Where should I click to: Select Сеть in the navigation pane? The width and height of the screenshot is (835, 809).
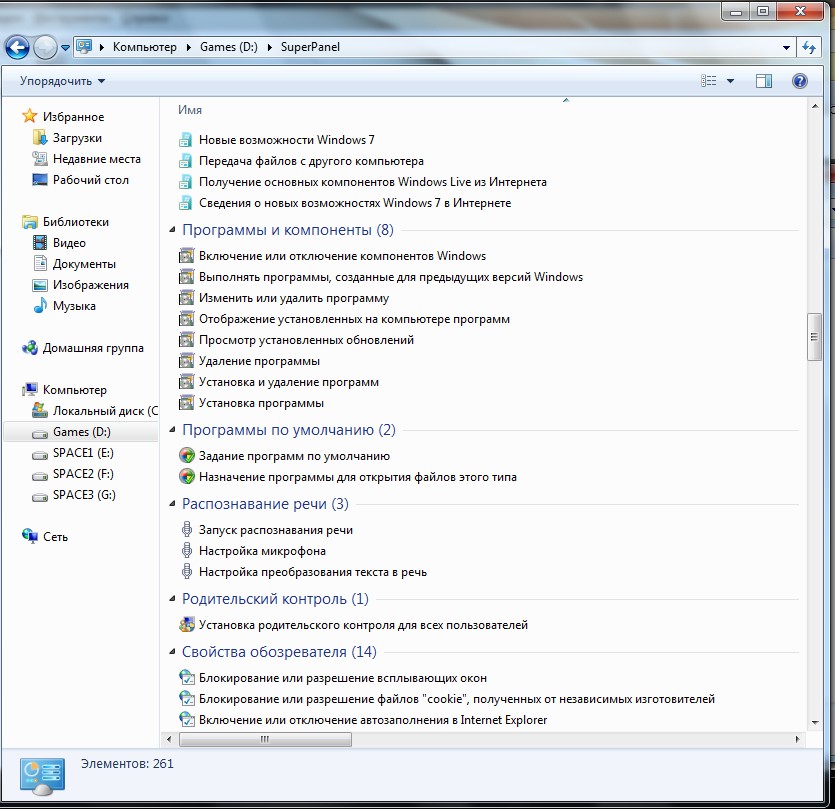55,537
